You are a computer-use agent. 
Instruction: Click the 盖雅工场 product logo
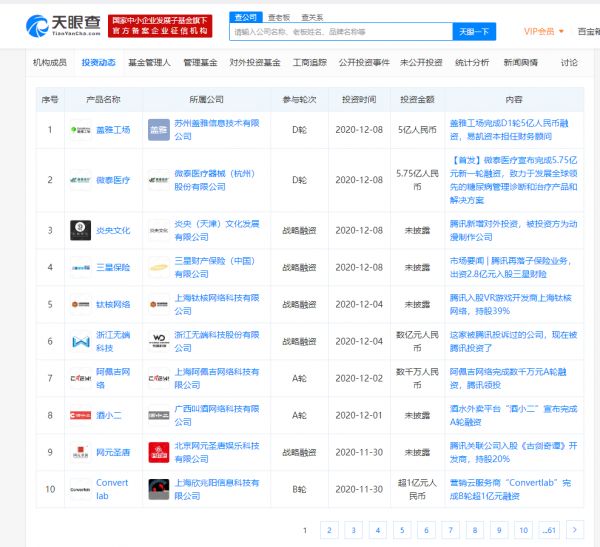point(81,130)
